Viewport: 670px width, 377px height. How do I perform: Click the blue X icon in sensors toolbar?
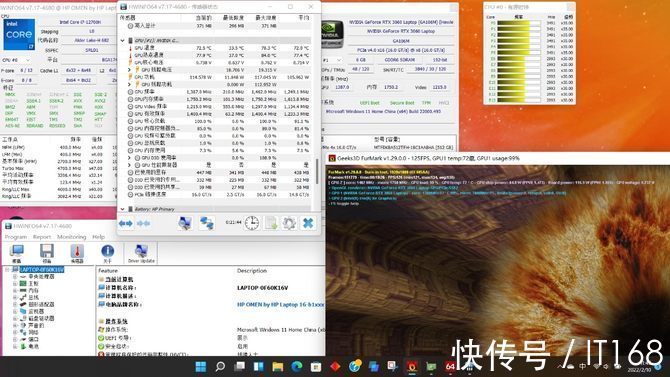pos(308,223)
